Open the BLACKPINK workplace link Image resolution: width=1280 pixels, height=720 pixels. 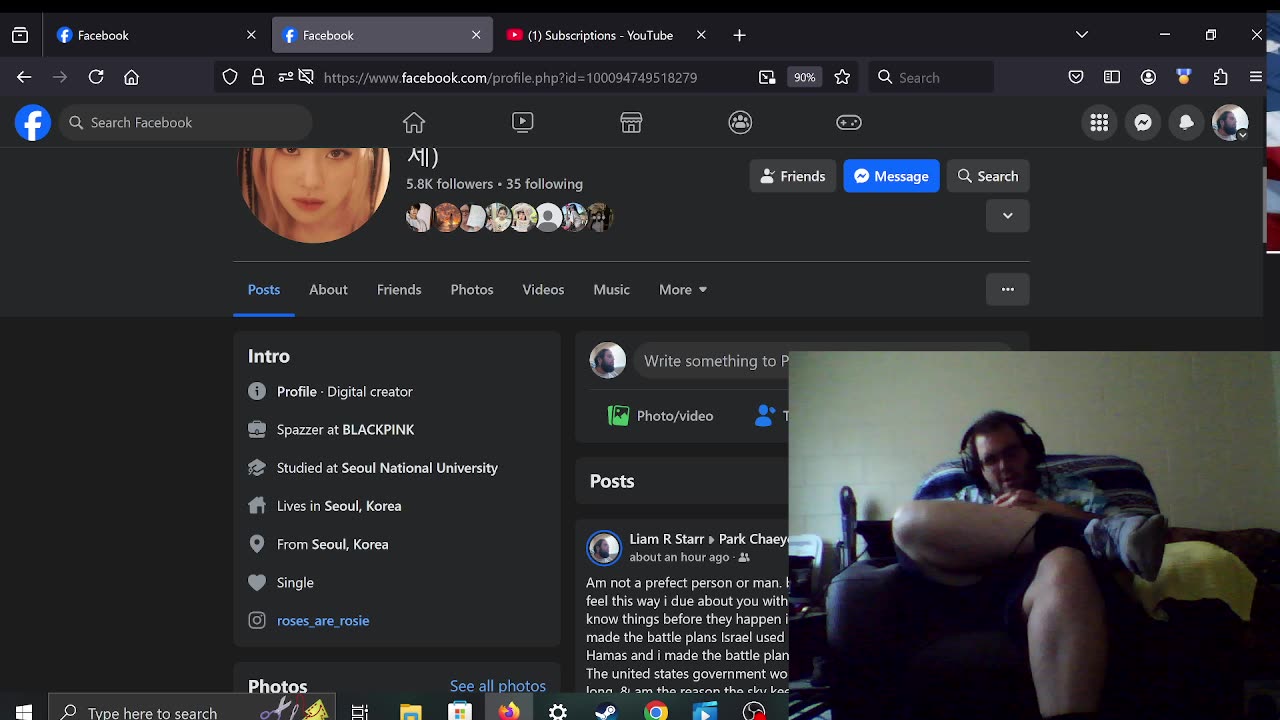coord(378,429)
